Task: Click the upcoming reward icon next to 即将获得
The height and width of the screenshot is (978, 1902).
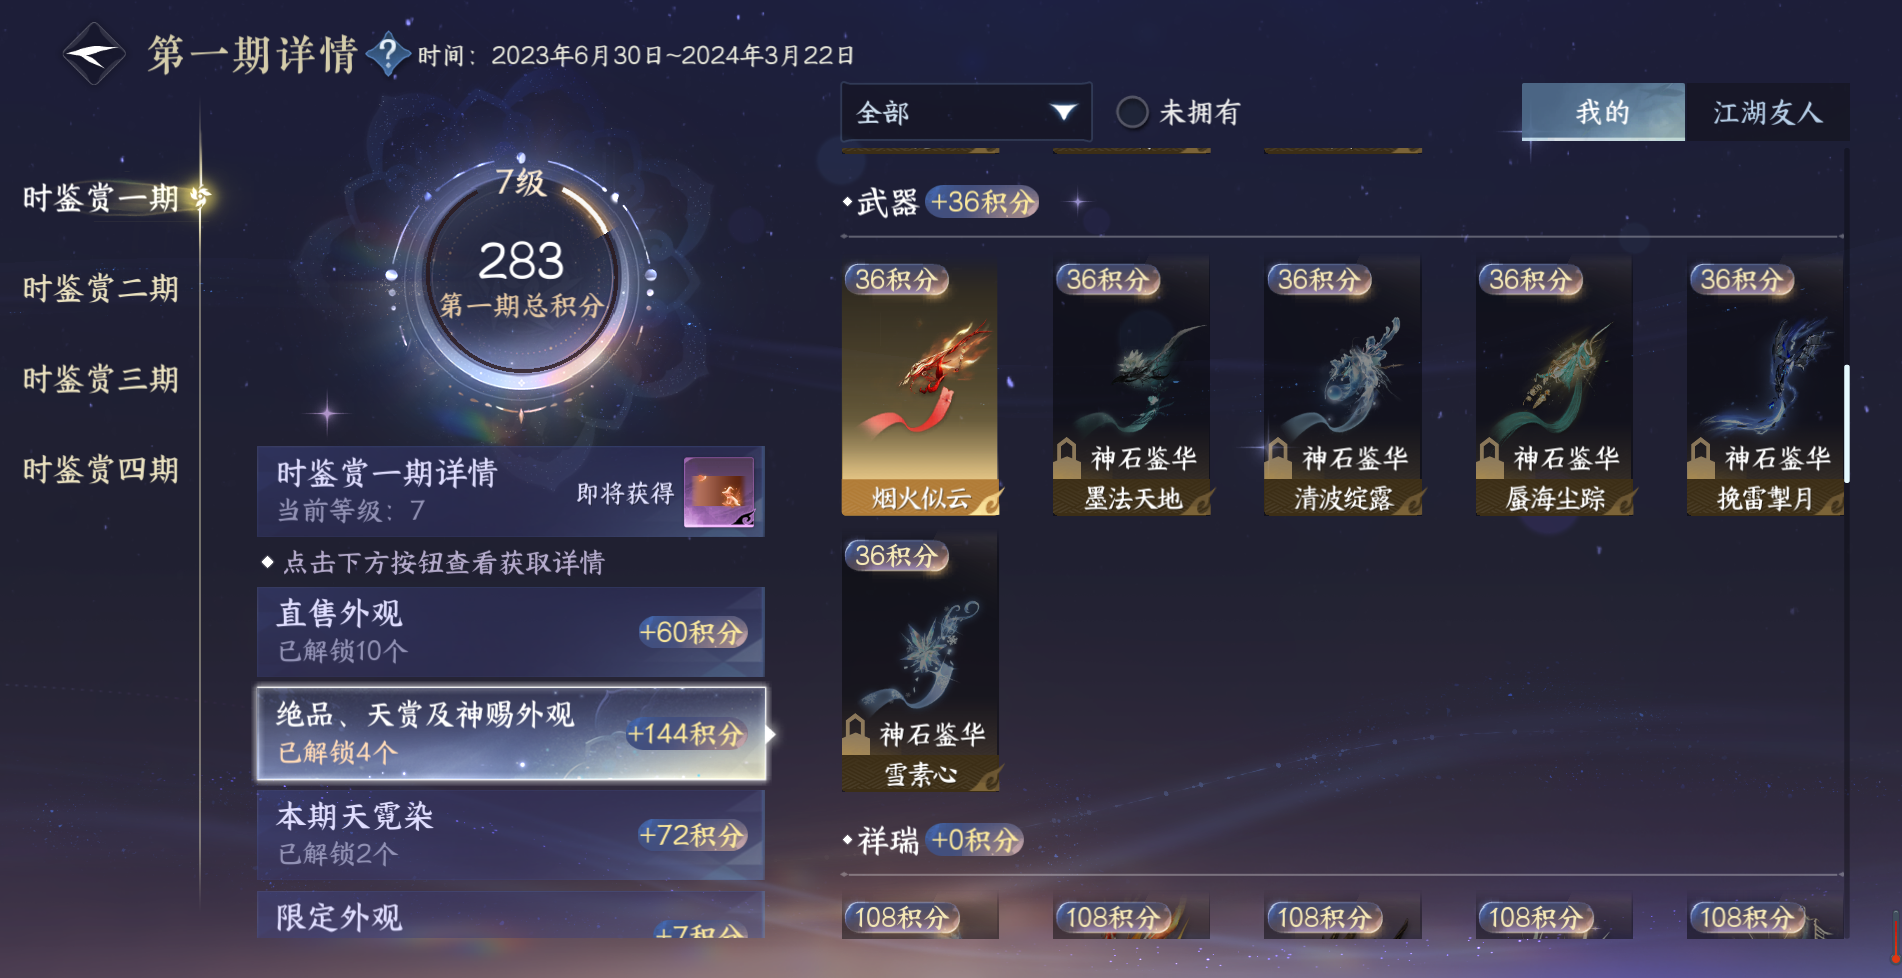Action: click(719, 492)
